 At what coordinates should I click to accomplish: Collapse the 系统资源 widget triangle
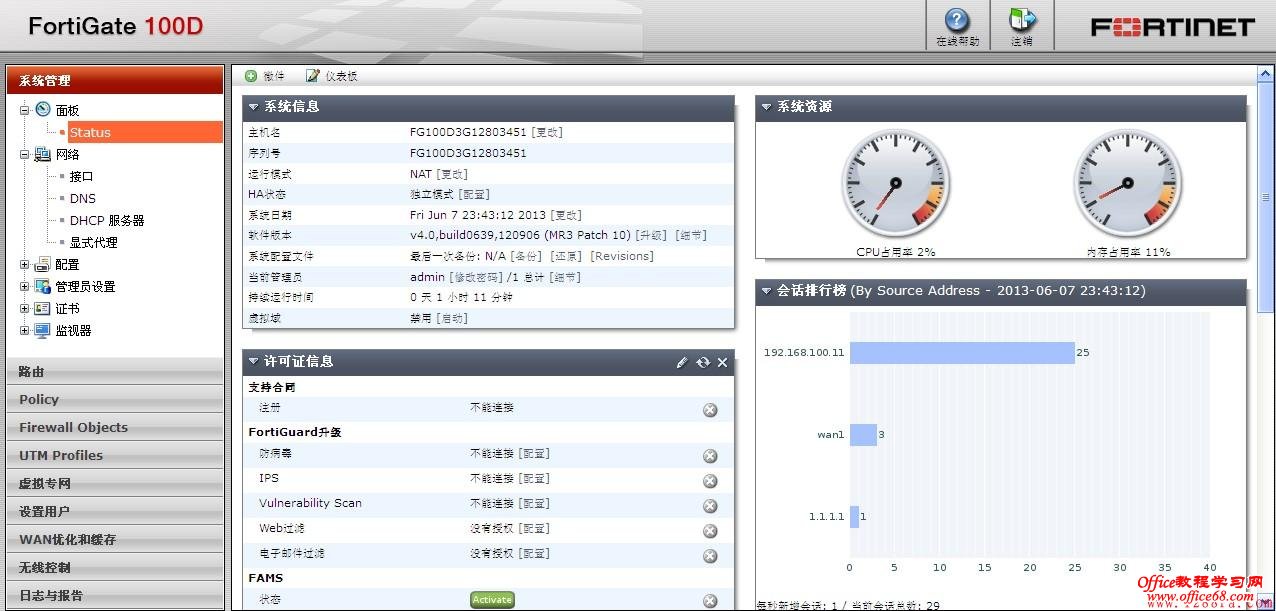pyautogui.click(x=767, y=106)
